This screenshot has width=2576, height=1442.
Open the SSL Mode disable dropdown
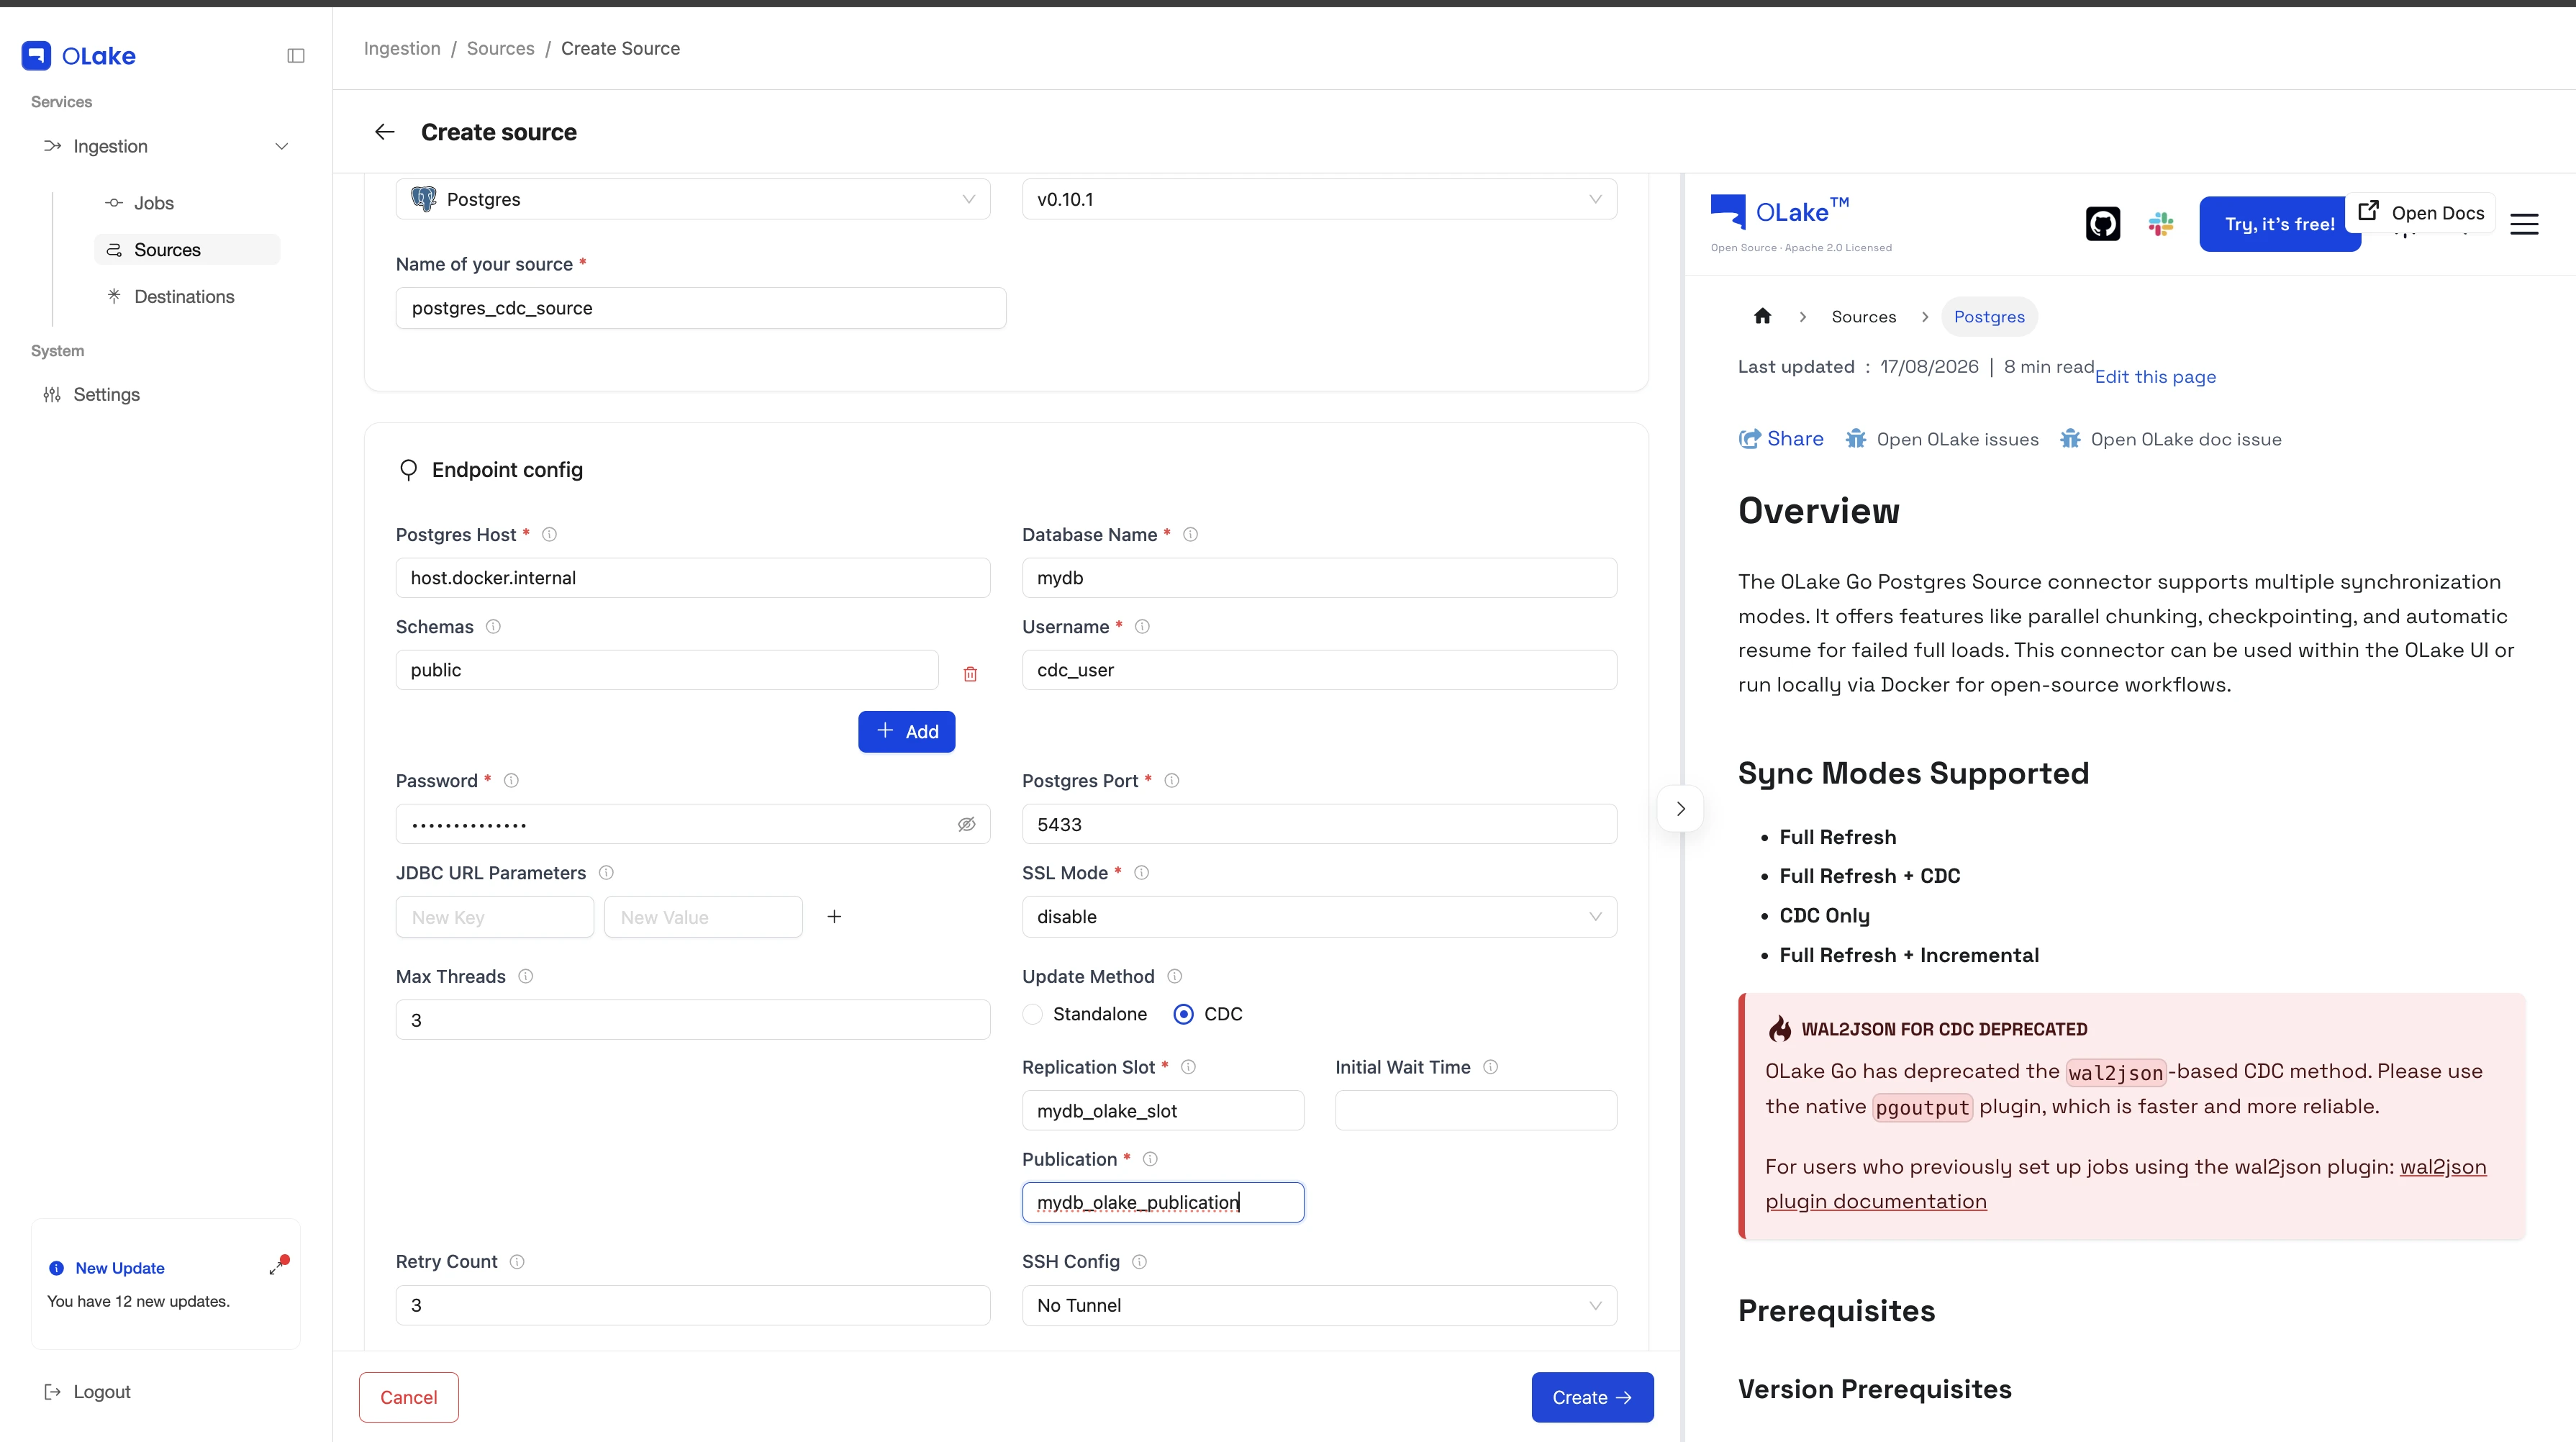tap(1319, 917)
